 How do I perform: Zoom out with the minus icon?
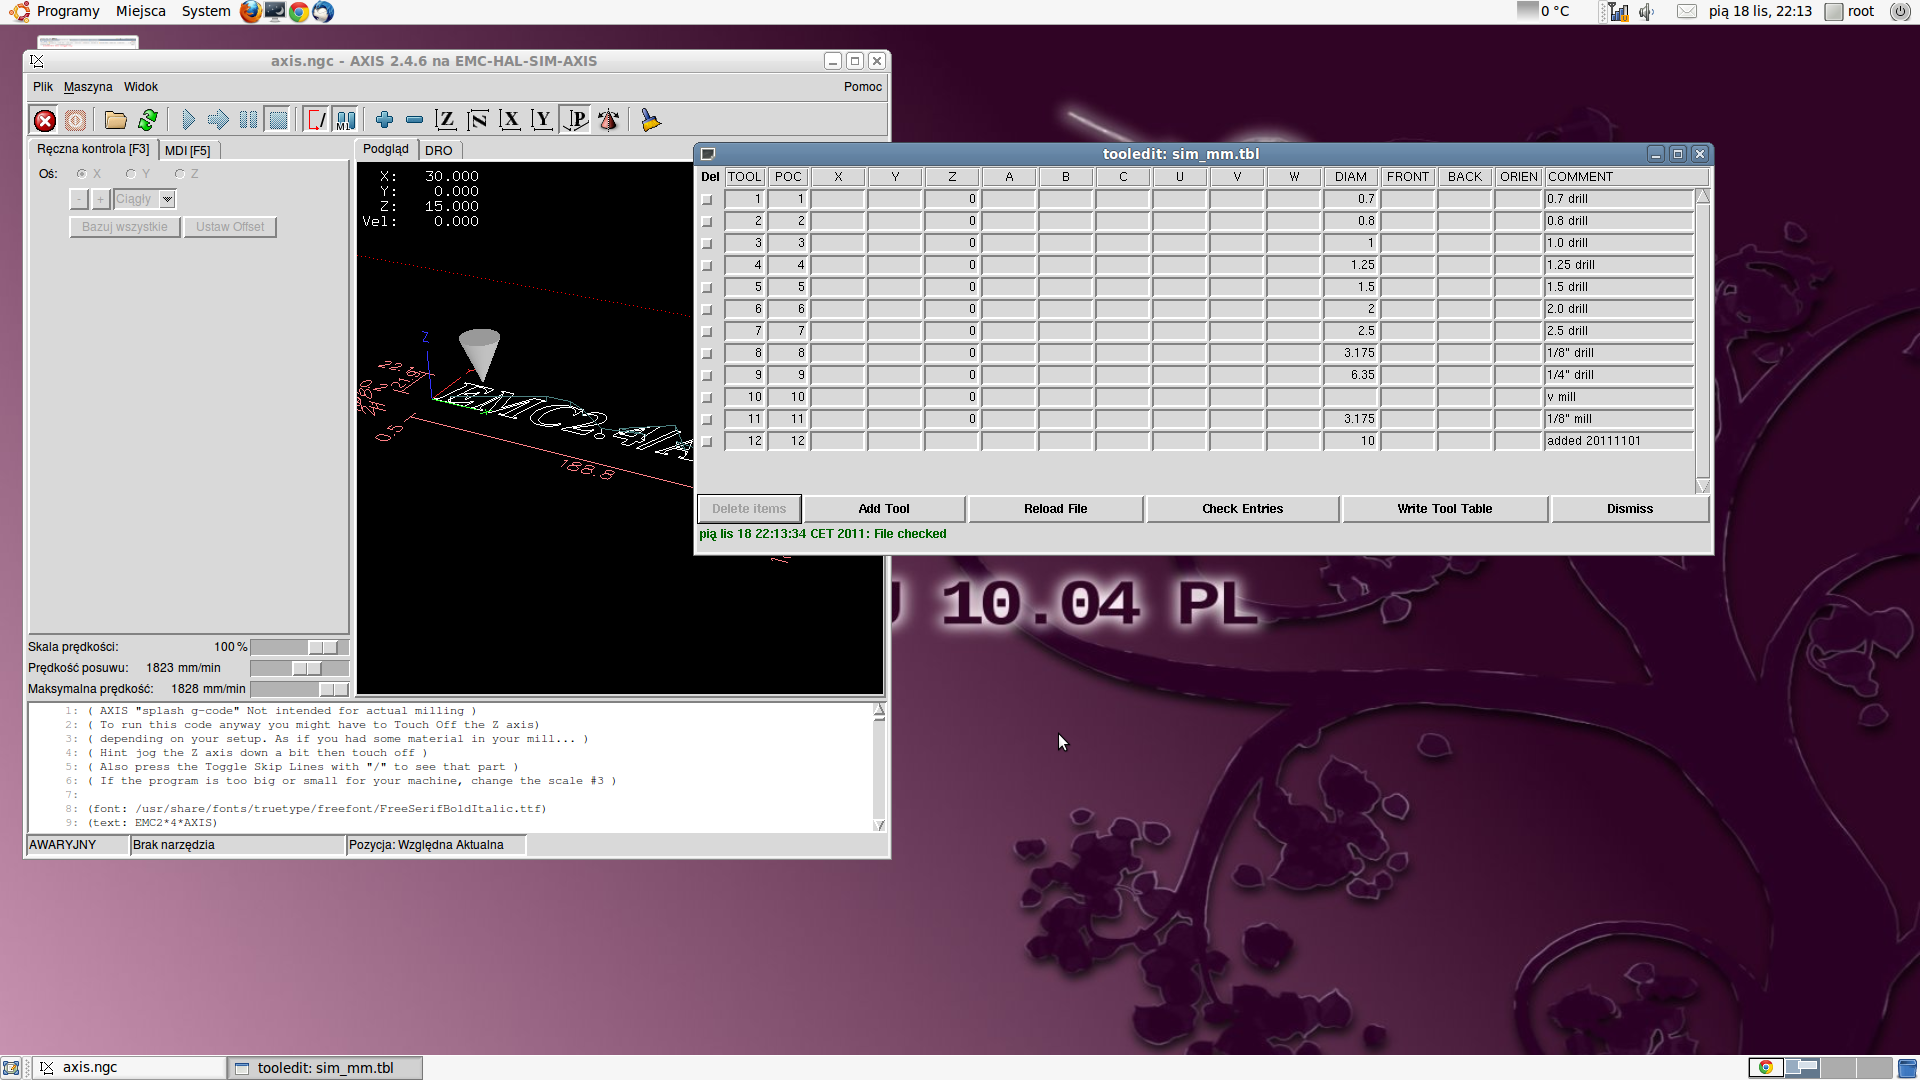414,120
